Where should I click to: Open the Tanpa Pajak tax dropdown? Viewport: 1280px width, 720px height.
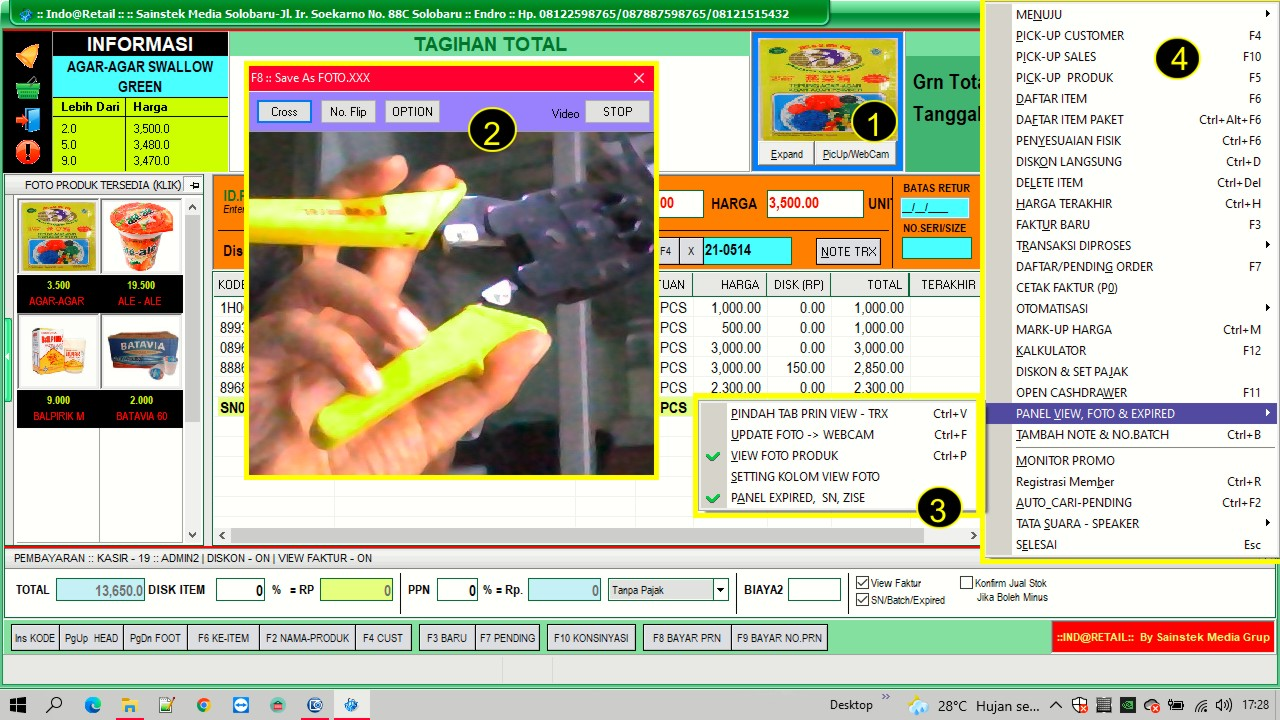[x=720, y=590]
